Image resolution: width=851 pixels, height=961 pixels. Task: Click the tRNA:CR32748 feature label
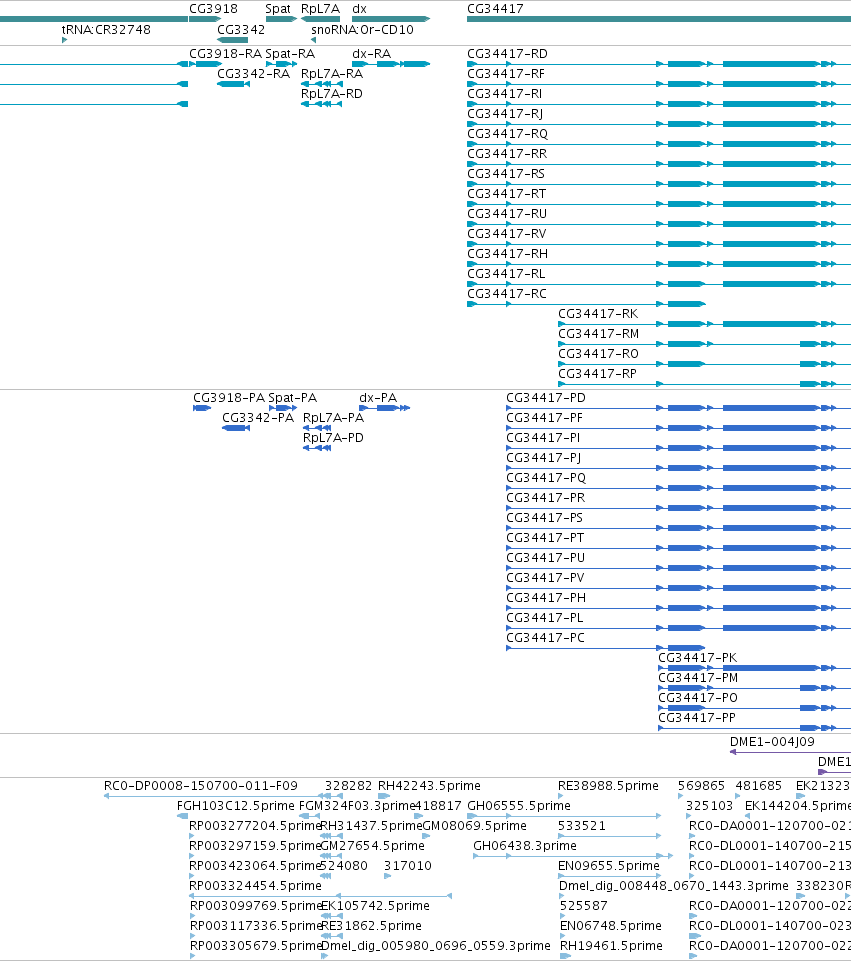pos(106,30)
